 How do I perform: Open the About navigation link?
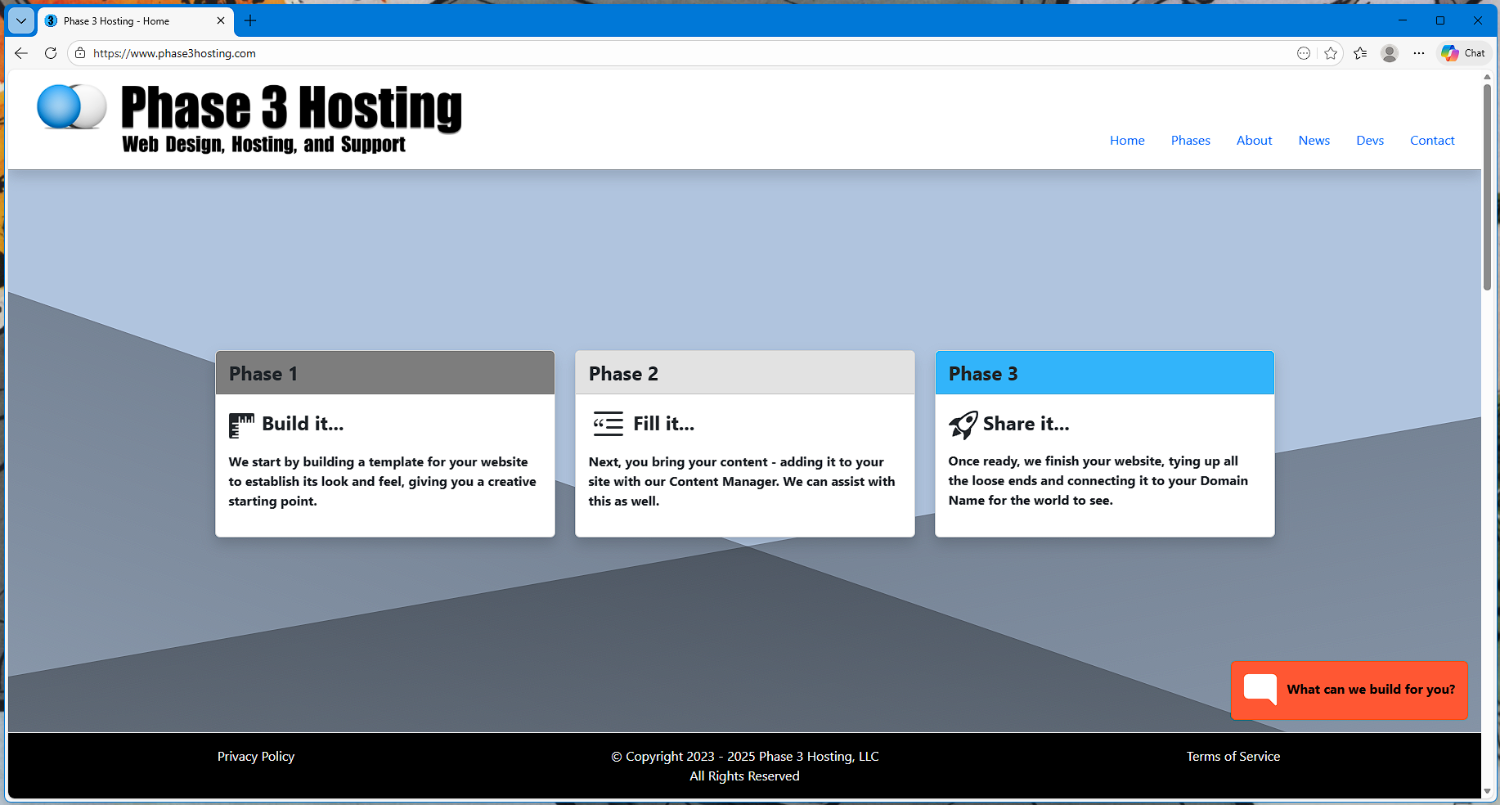(1254, 141)
